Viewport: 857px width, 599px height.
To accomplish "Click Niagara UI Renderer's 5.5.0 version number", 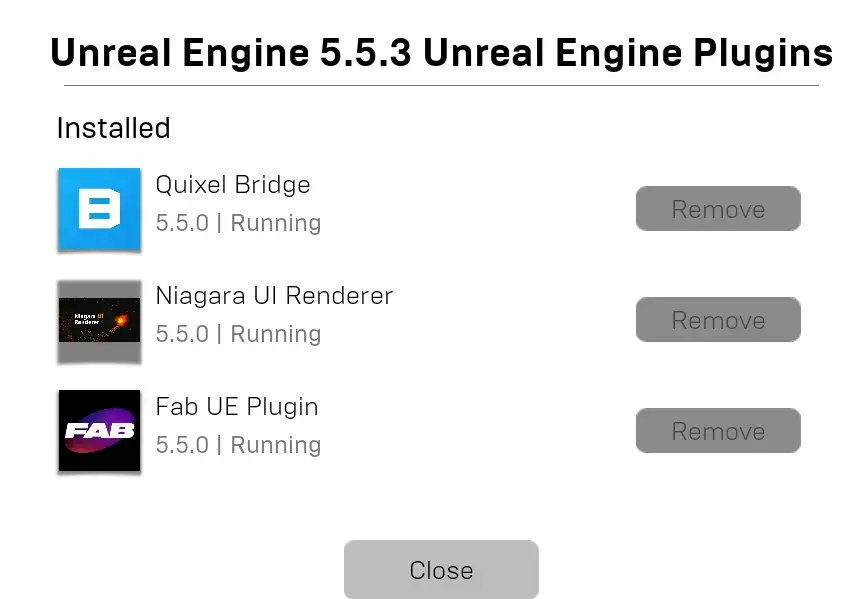I will point(182,334).
